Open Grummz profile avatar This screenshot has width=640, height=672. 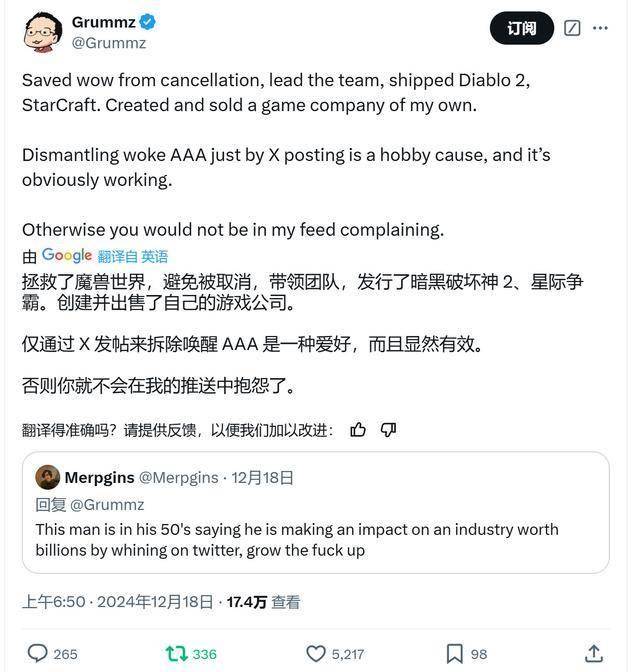41,32
